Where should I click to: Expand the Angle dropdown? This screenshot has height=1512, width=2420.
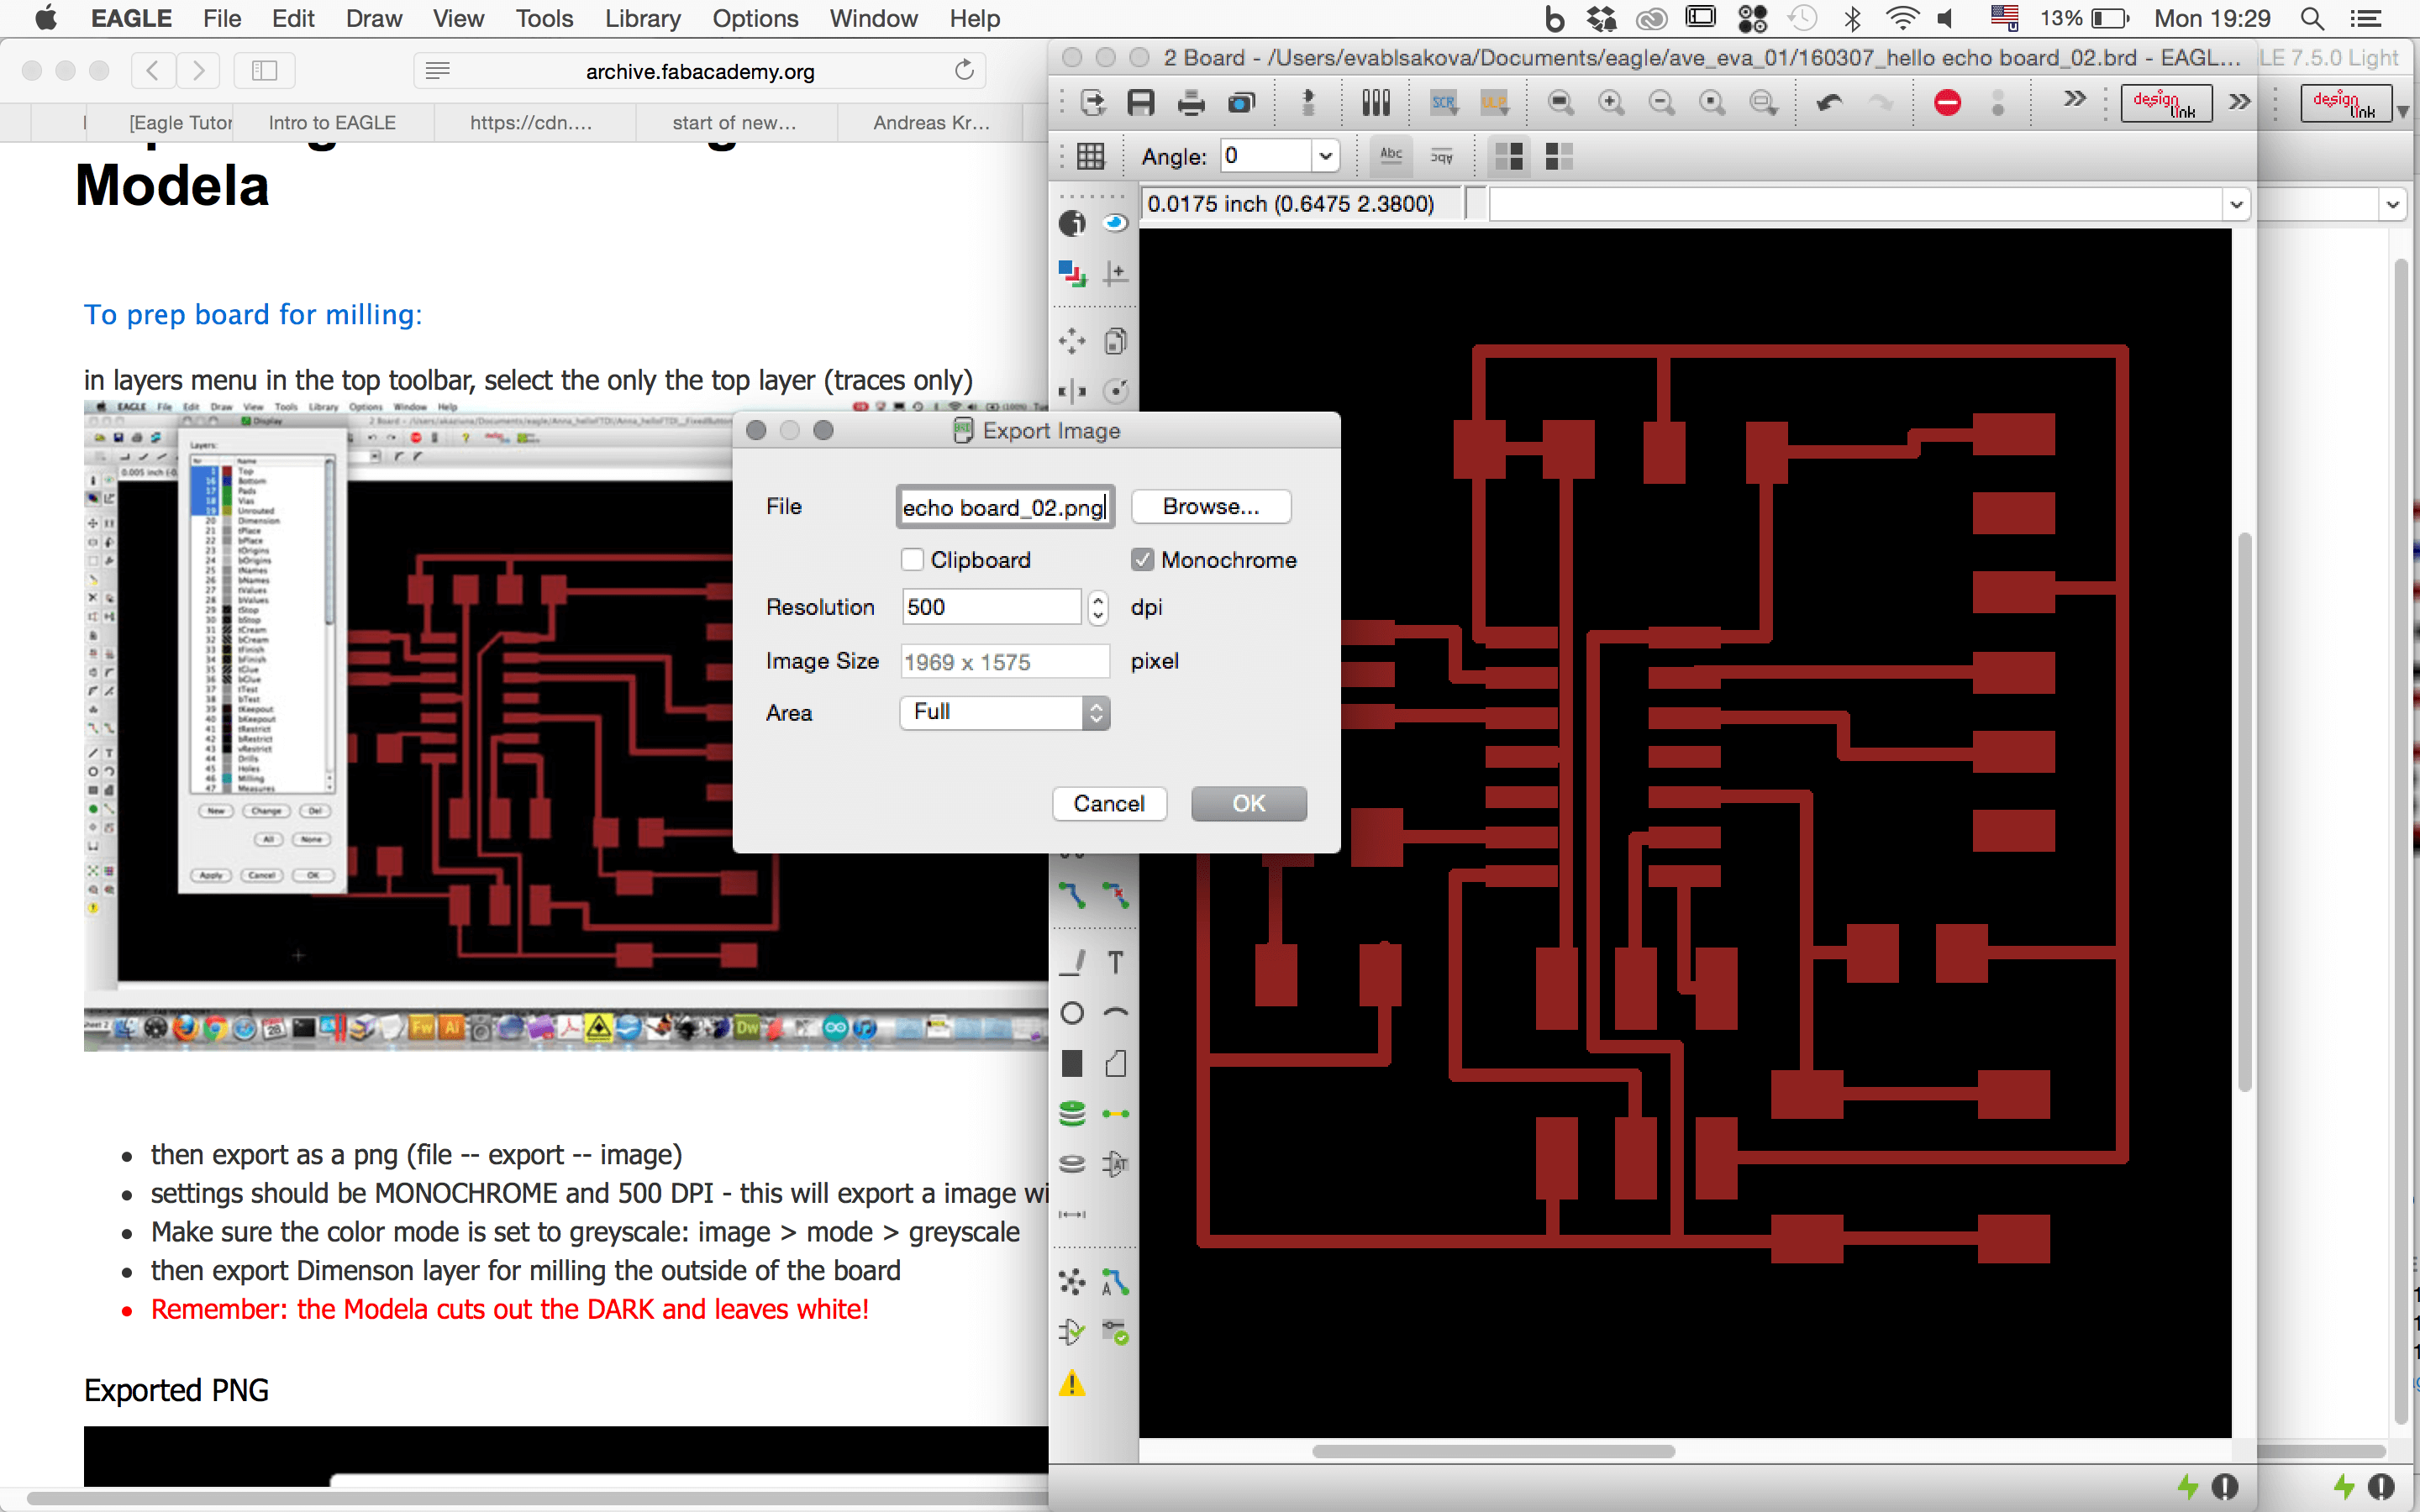[1325, 156]
